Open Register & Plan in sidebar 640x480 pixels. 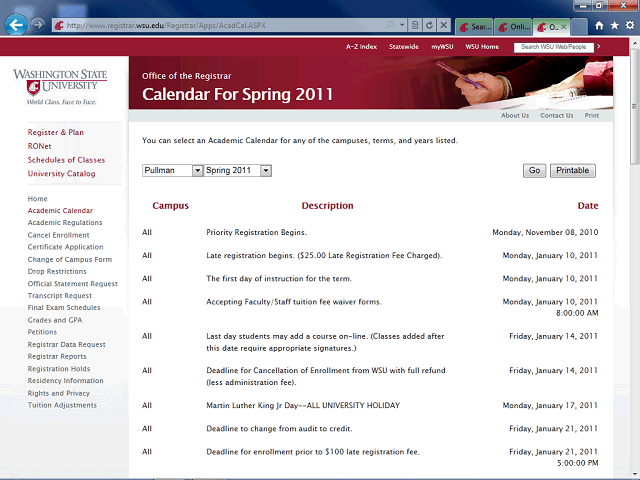click(56, 132)
